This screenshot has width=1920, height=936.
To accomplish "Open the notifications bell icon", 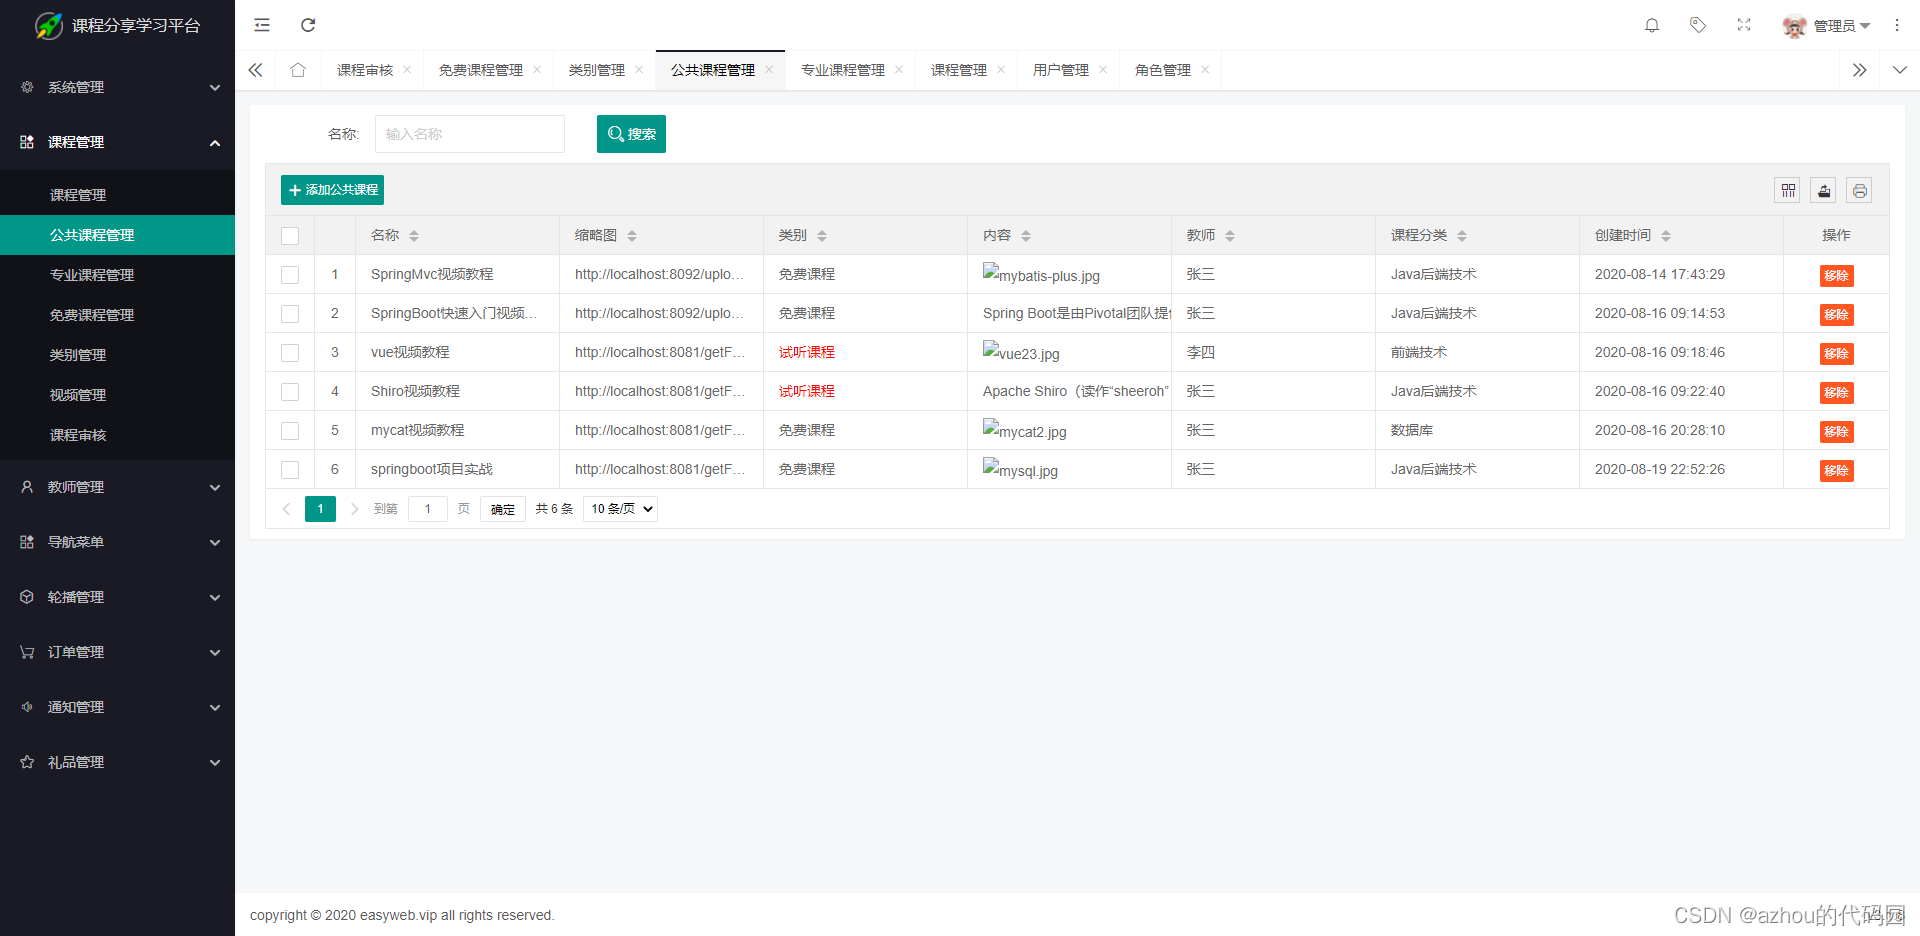I will coord(1651,25).
